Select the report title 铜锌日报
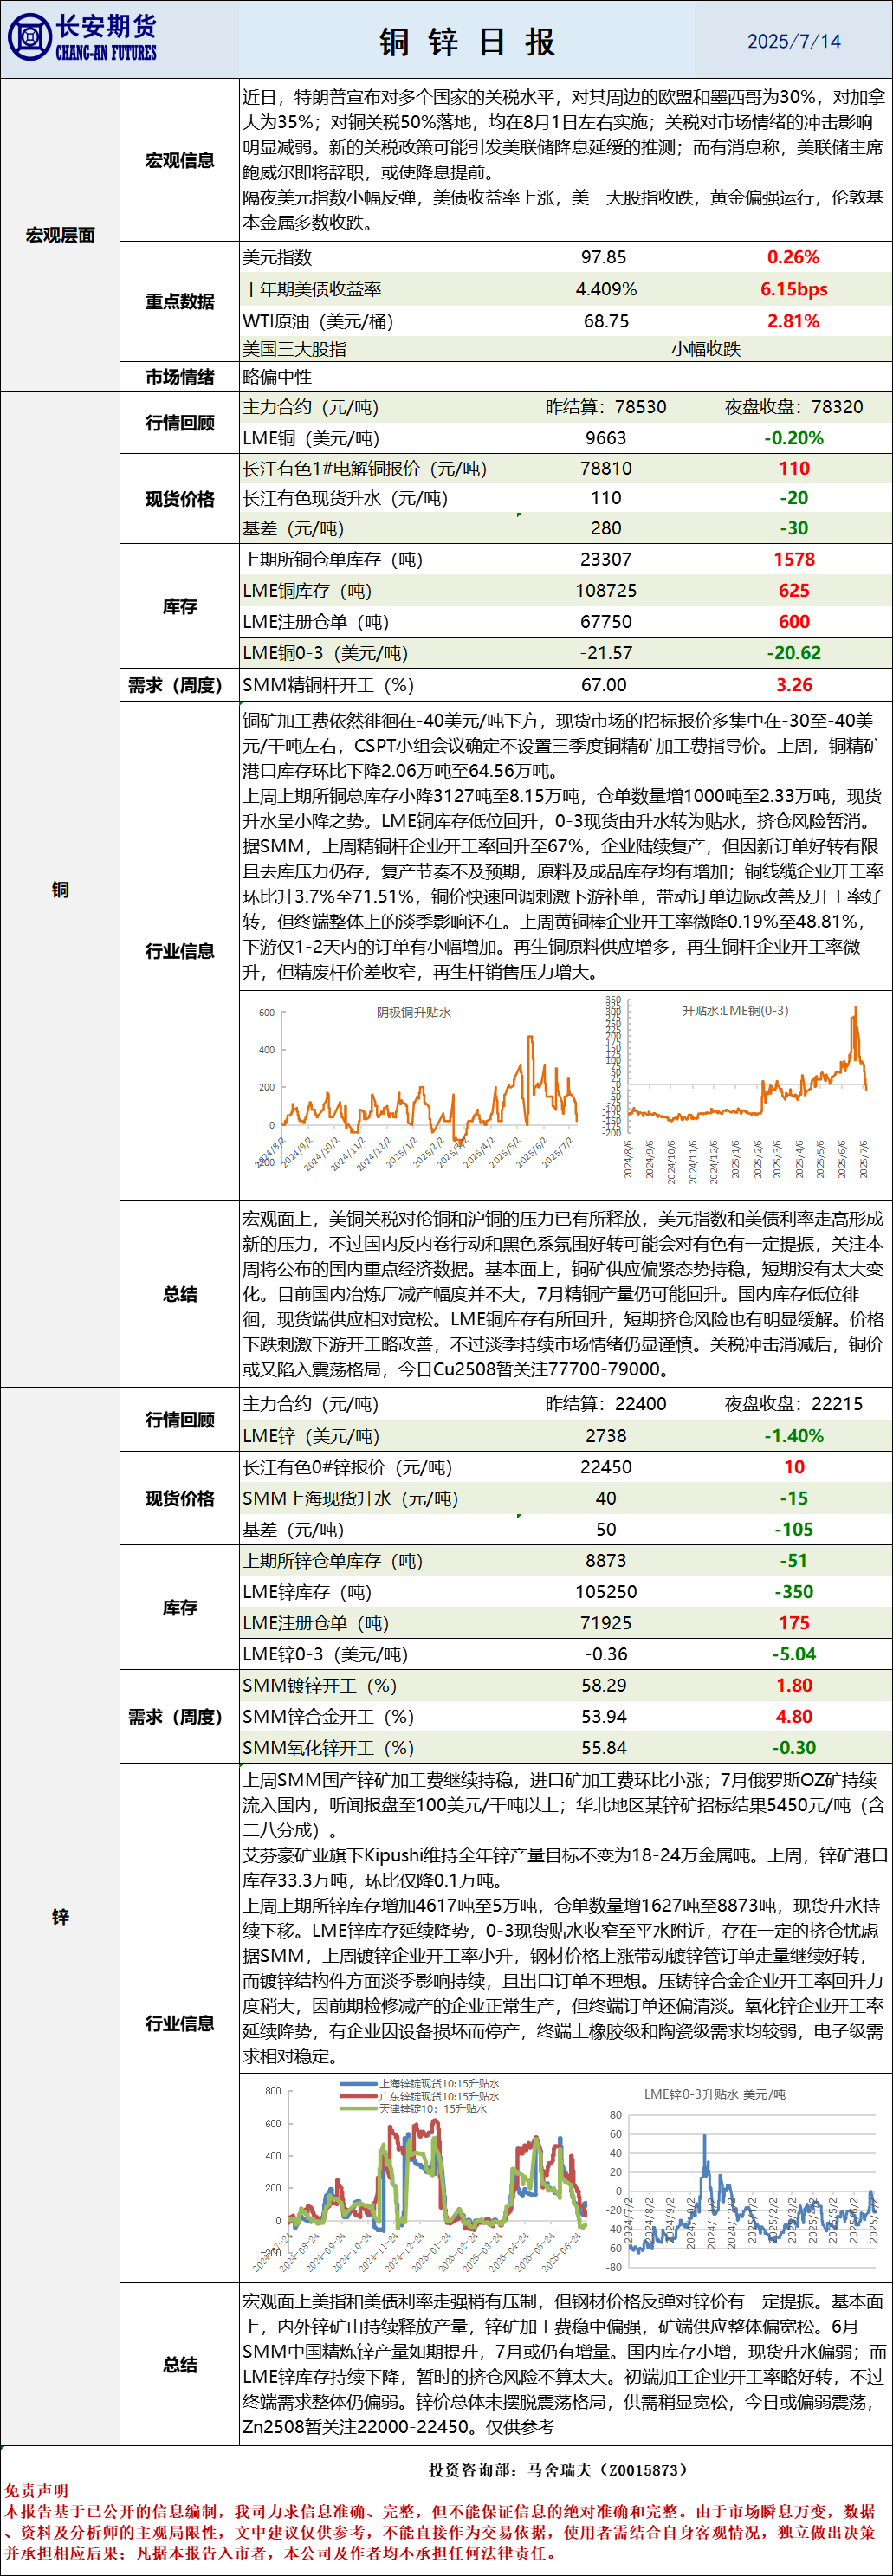Screen dimensions: 893x2576 (x=467, y=42)
